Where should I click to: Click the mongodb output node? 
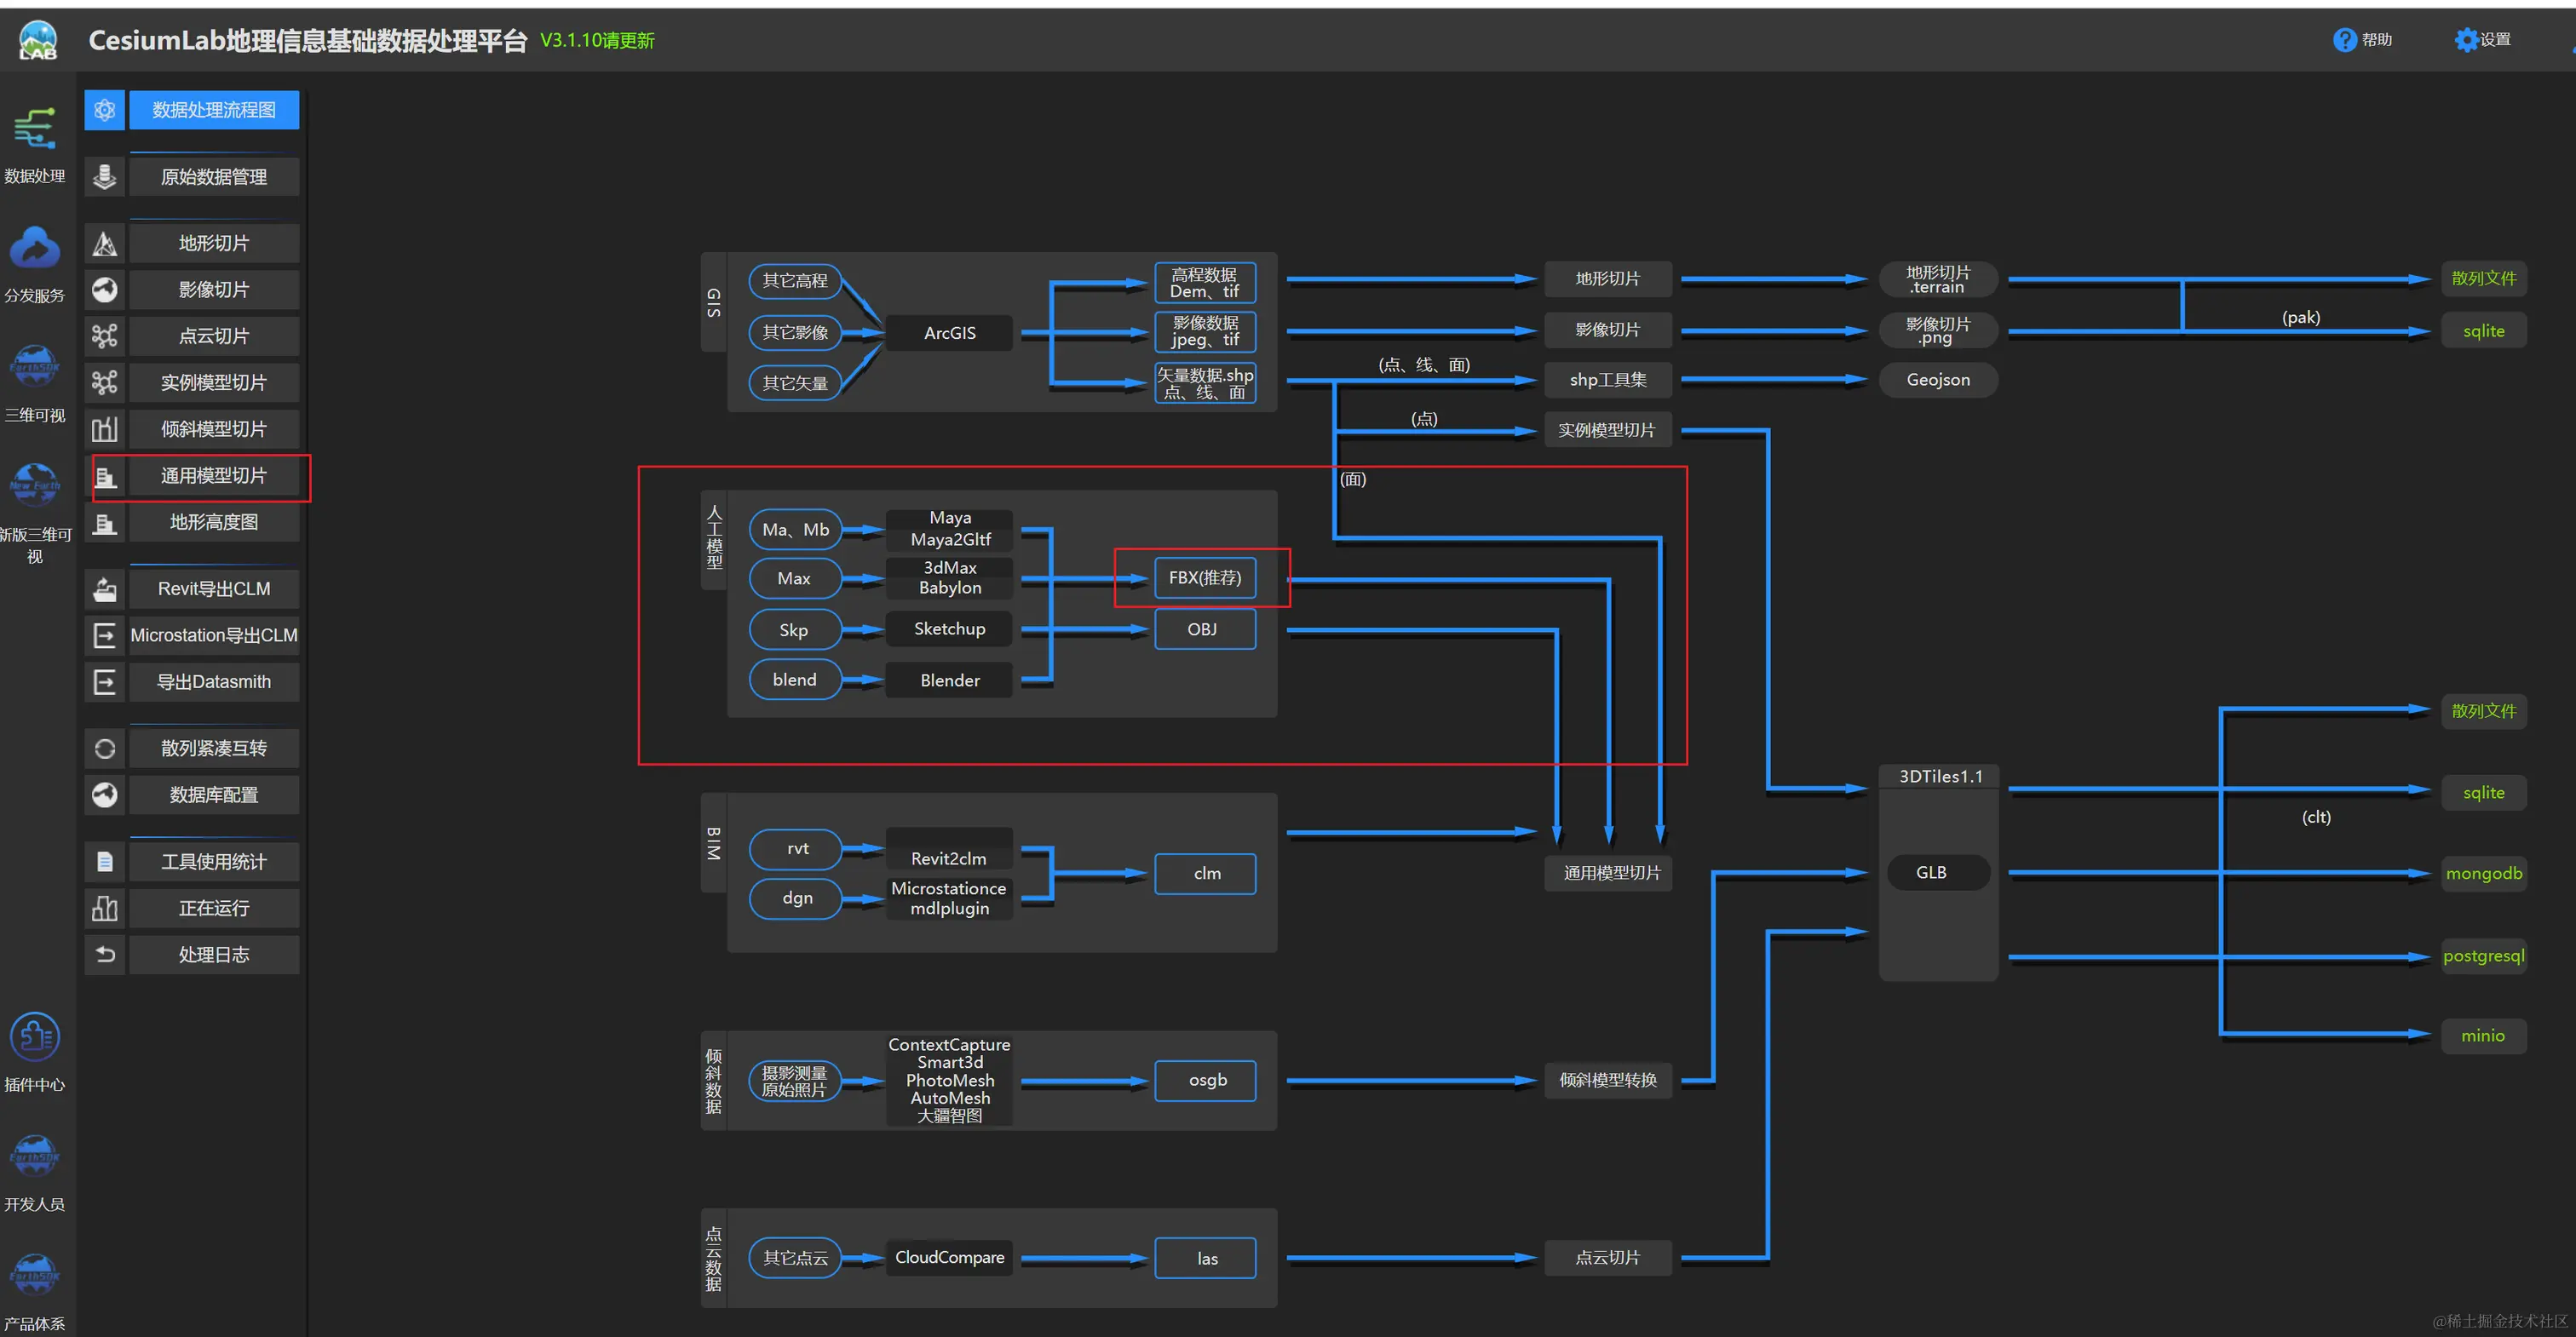click(x=2484, y=874)
